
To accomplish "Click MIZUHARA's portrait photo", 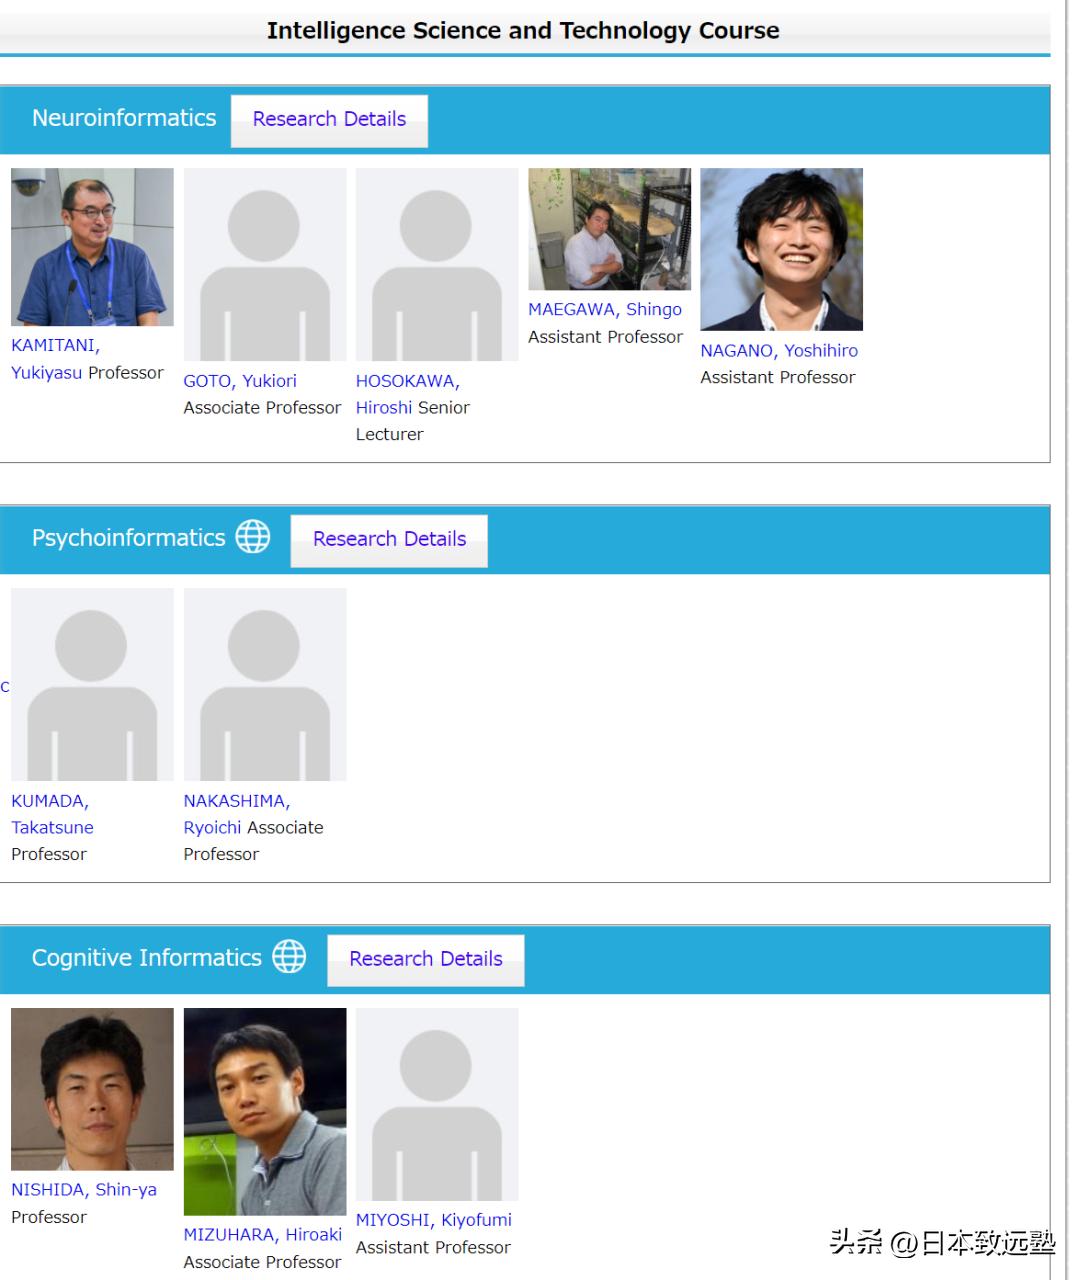I will click(x=265, y=1110).
